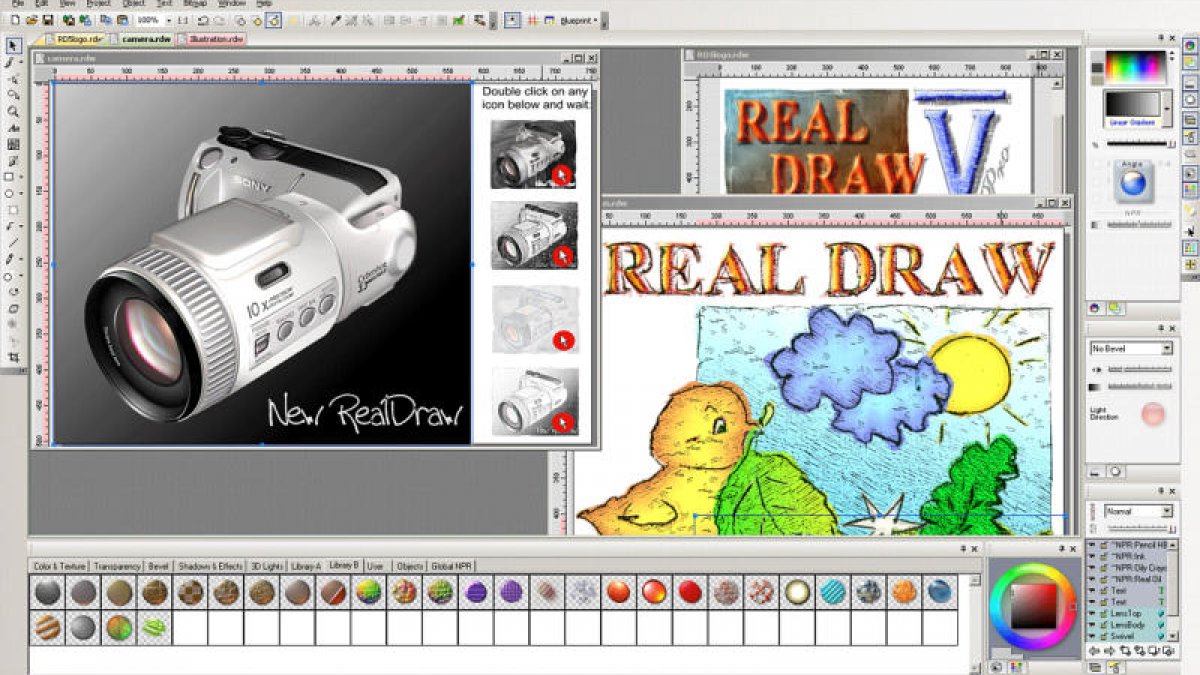Select the checkerboard sphere preset in Library B
This screenshot has height=675, width=1200.
click(x=191, y=592)
